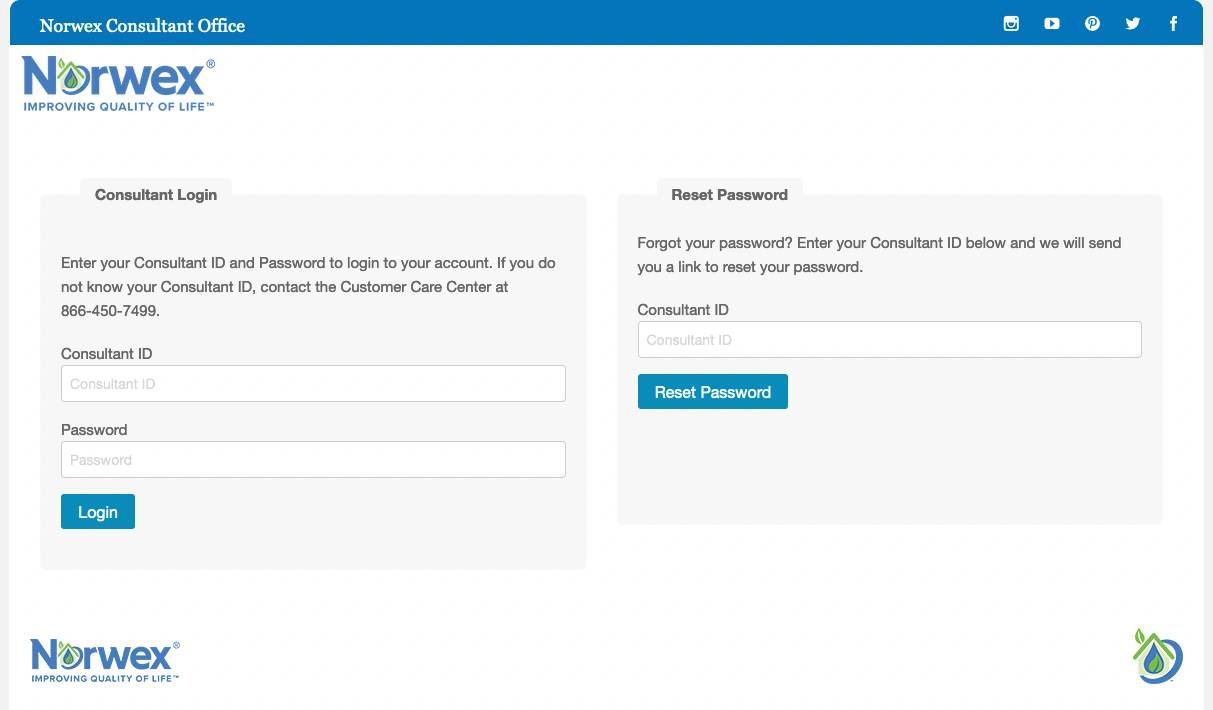This screenshot has width=1213, height=710.
Task: Select the Consultant Login panel heading
Action: [156, 195]
